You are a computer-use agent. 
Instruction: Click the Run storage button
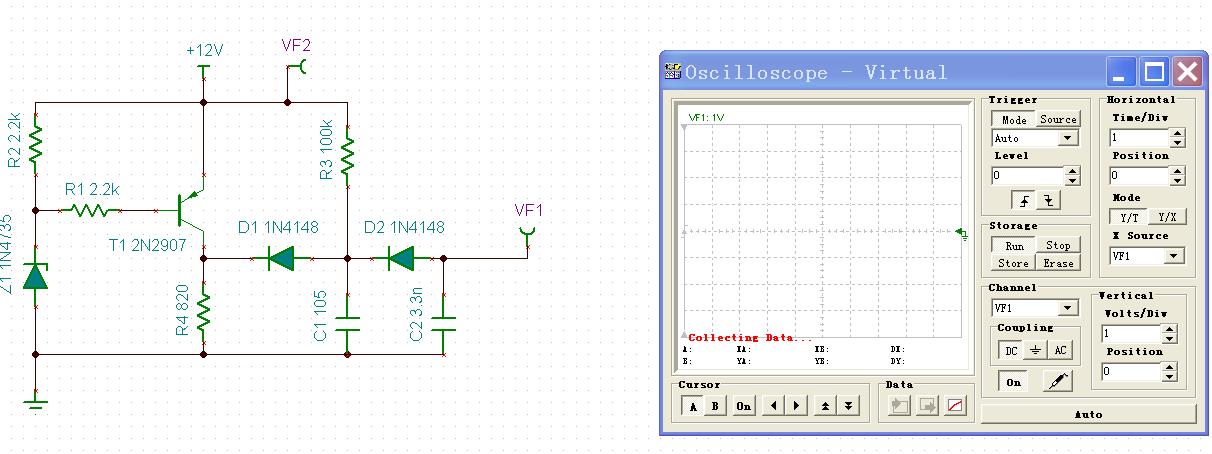click(x=1014, y=245)
